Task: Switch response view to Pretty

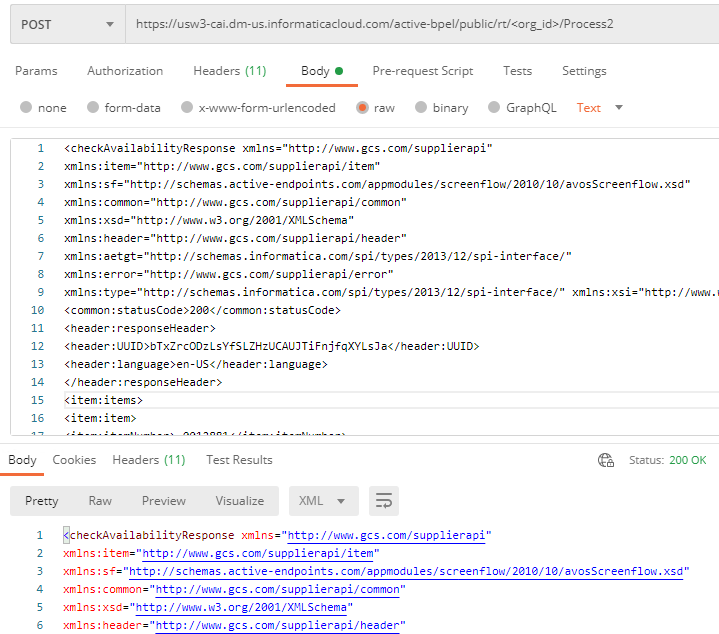Action: 42,501
